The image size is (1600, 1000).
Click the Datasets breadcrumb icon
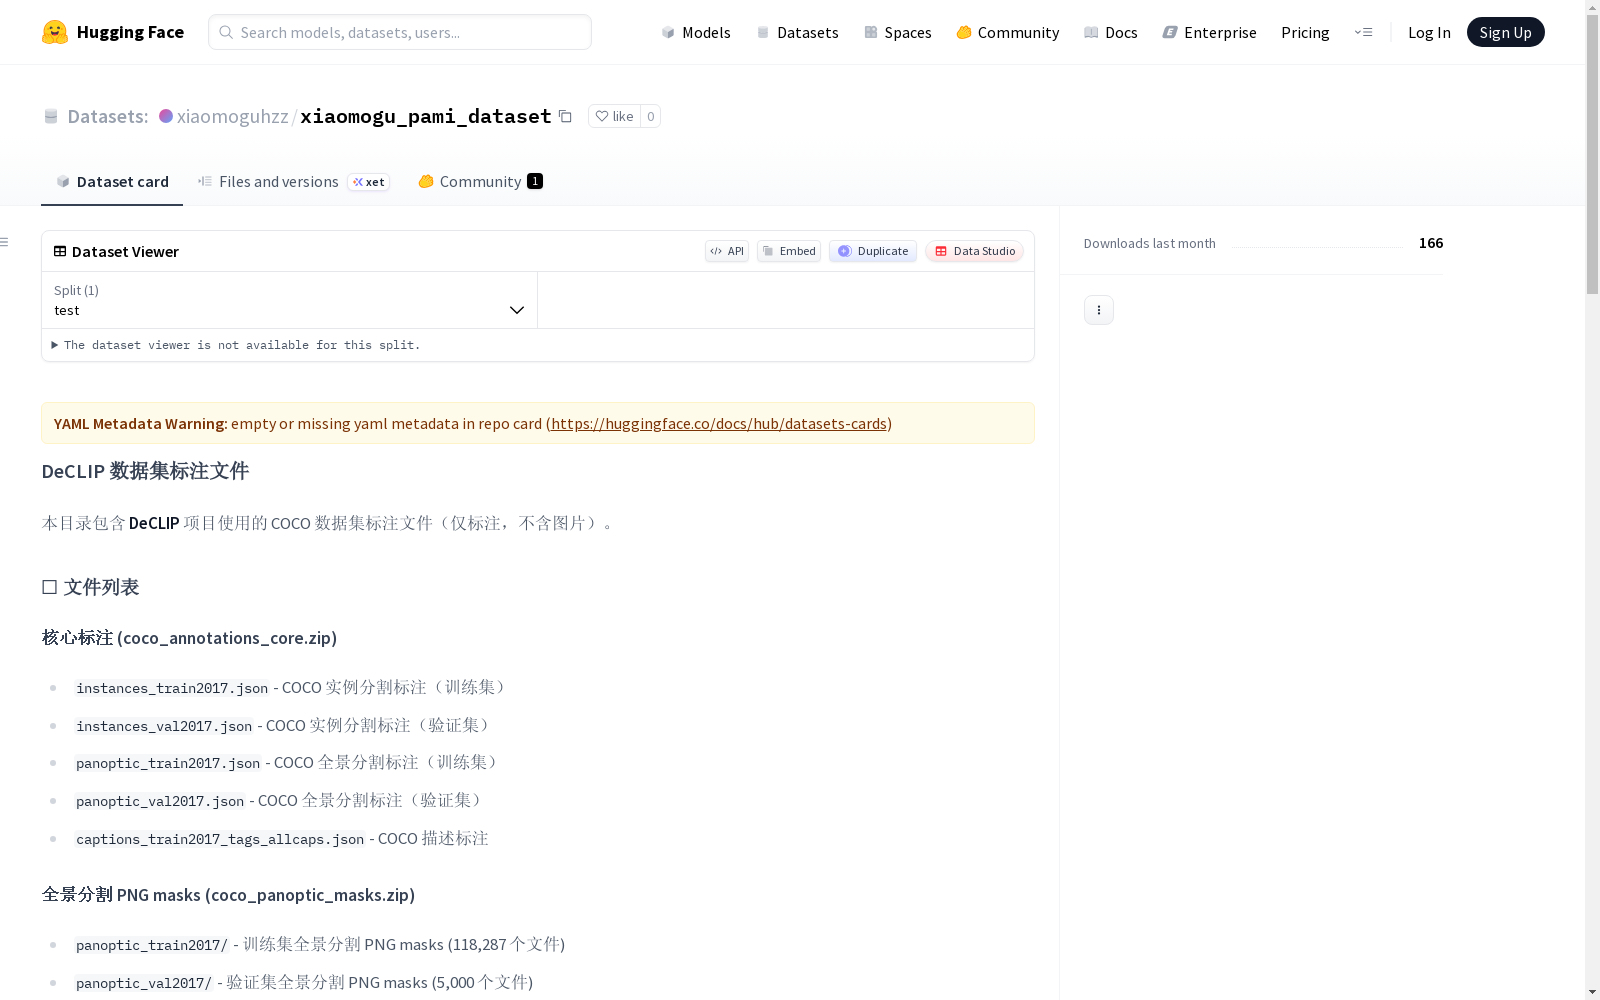51,116
